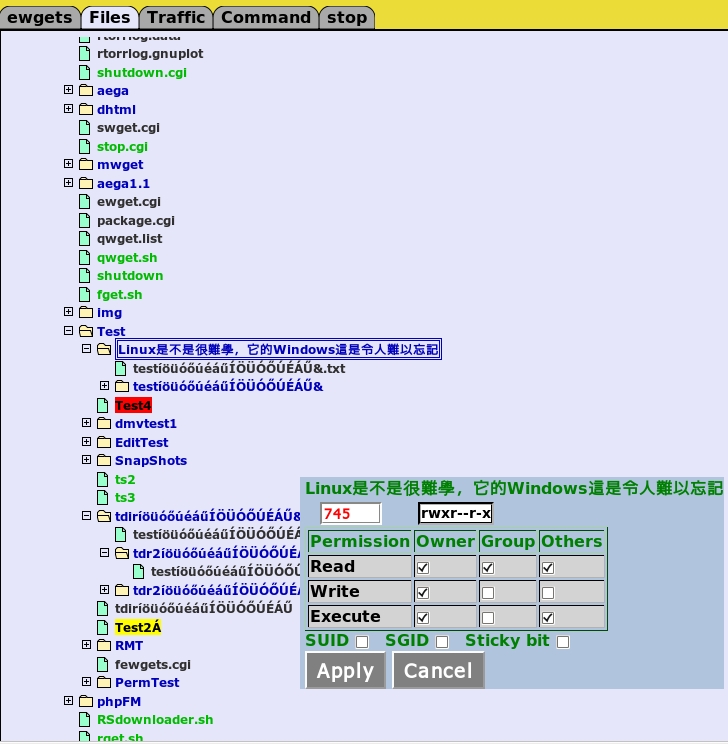Collapse the Test folder tree node
This screenshot has width=728, height=744.
click(68, 331)
